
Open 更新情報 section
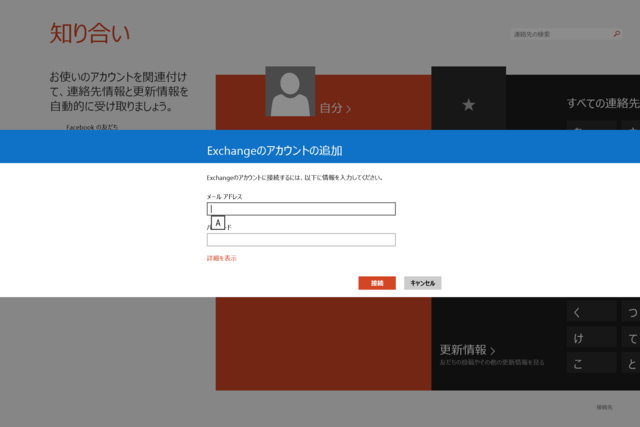467,350
